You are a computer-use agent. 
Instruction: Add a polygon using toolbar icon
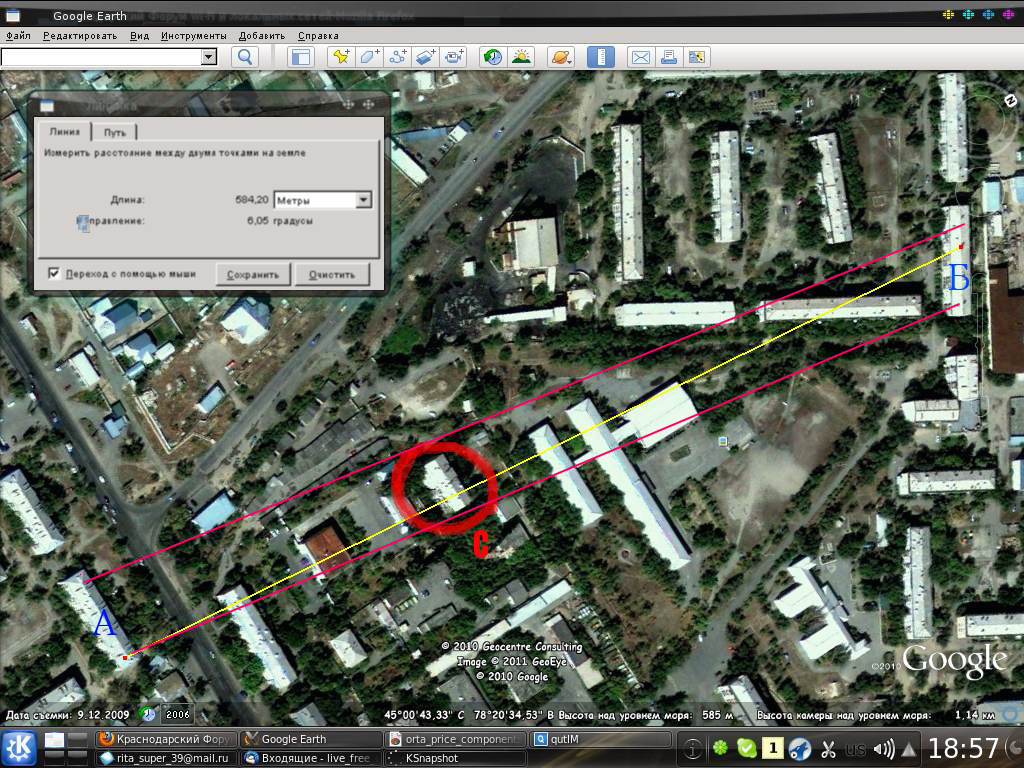click(369, 57)
